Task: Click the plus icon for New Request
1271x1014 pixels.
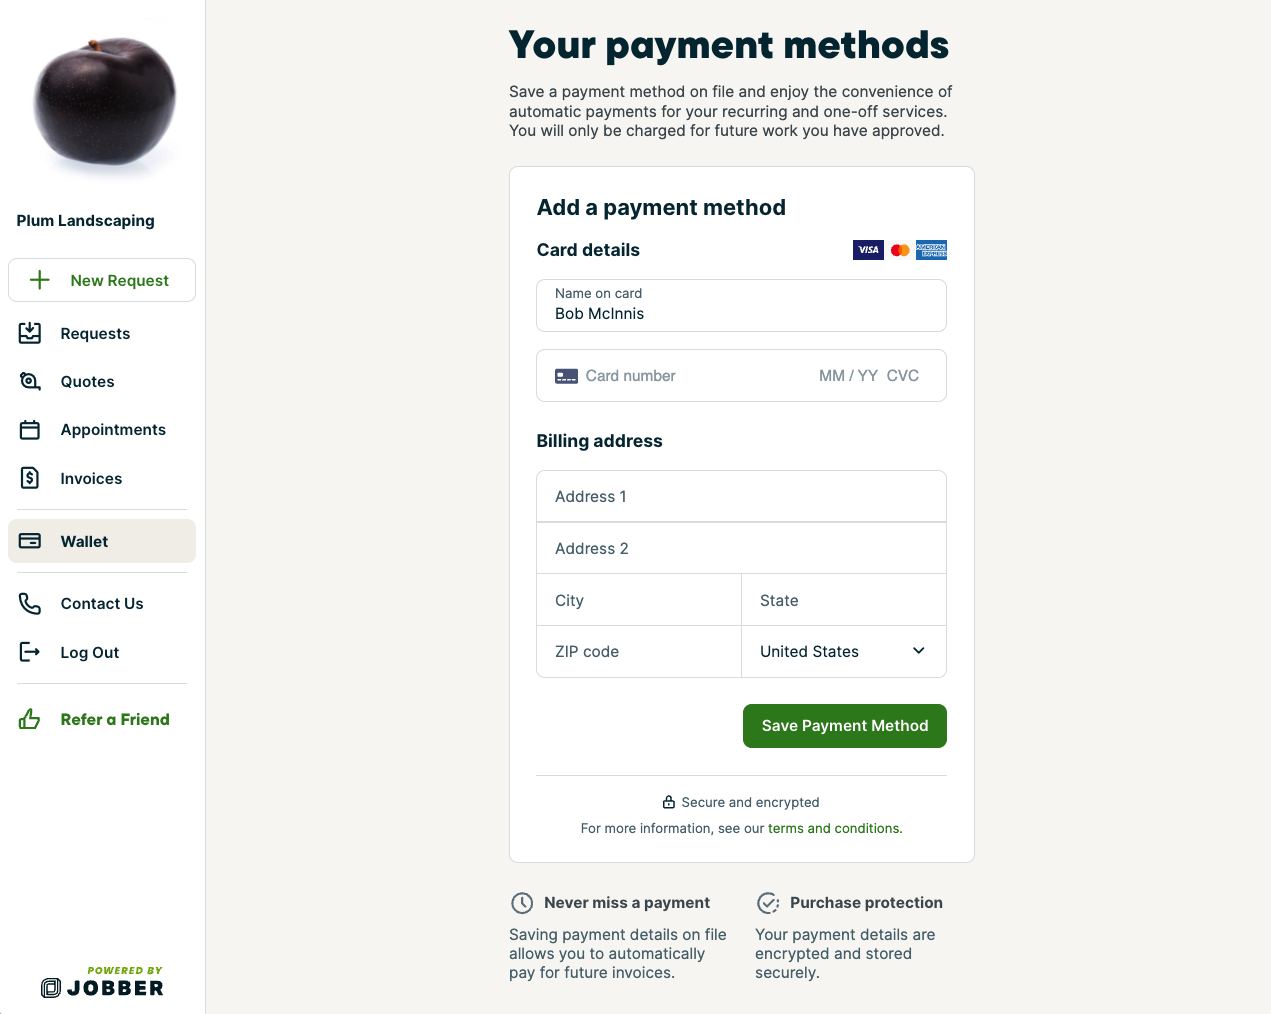Action: 40,280
